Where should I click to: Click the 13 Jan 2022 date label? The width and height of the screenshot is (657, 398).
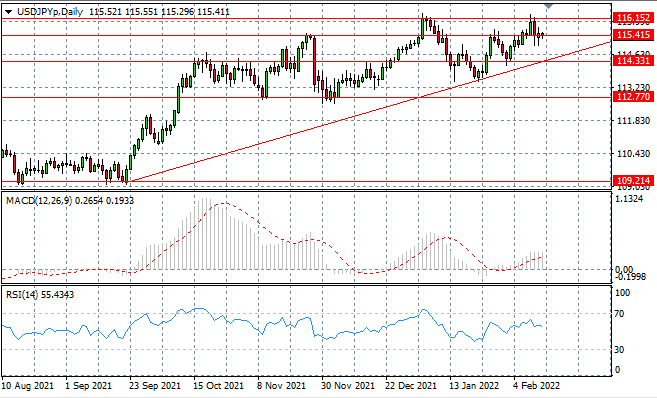pos(474,385)
